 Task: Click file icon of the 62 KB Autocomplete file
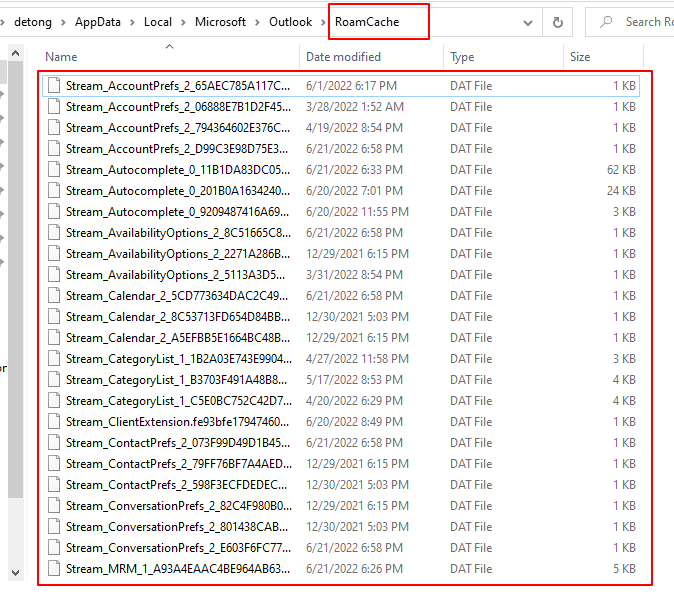coord(54,170)
